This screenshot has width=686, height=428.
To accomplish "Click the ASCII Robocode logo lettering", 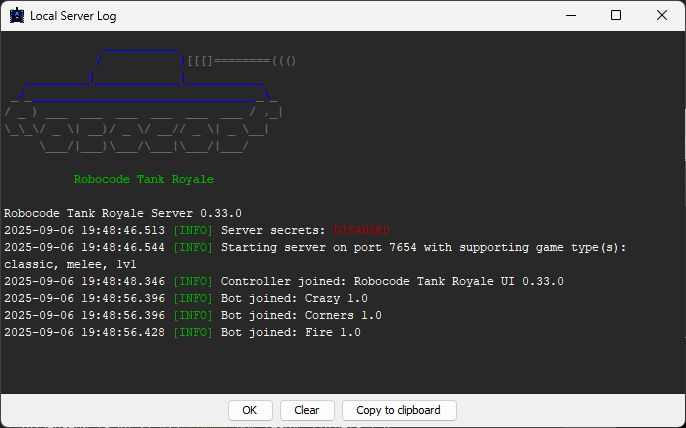I will pos(145,127).
